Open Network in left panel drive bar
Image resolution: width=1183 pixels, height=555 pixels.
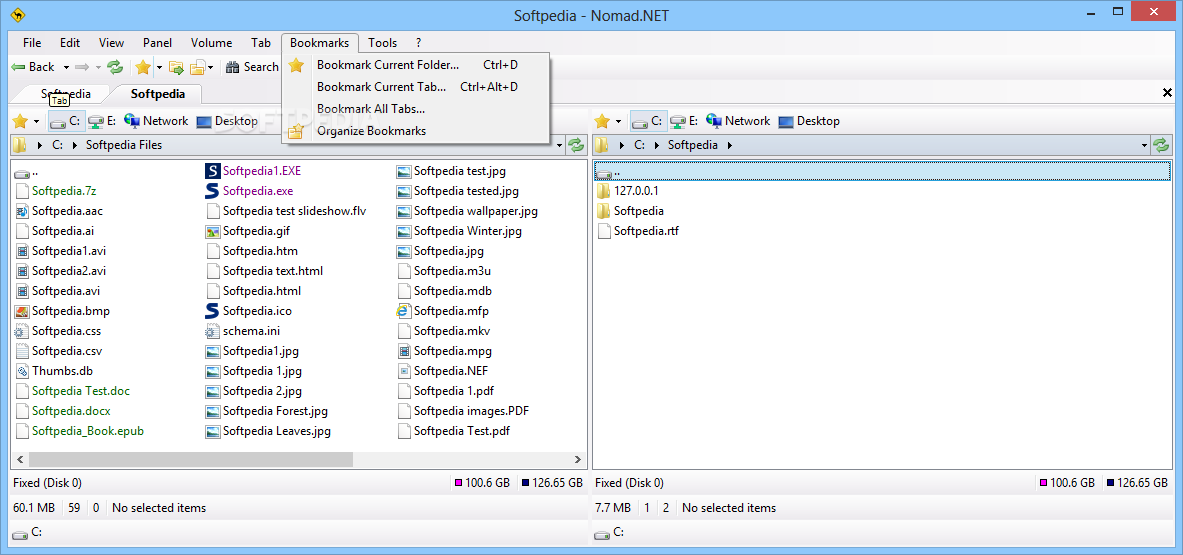click(x=155, y=121)
